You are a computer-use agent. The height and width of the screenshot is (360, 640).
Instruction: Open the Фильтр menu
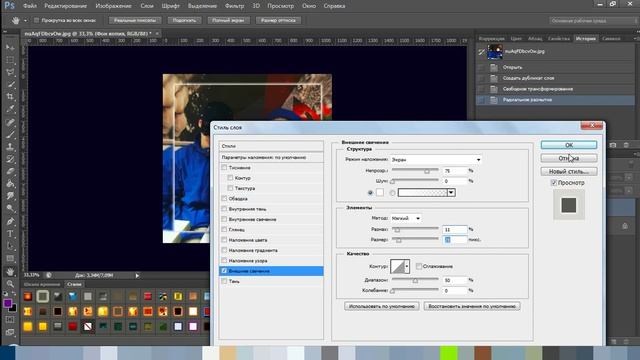234,6
